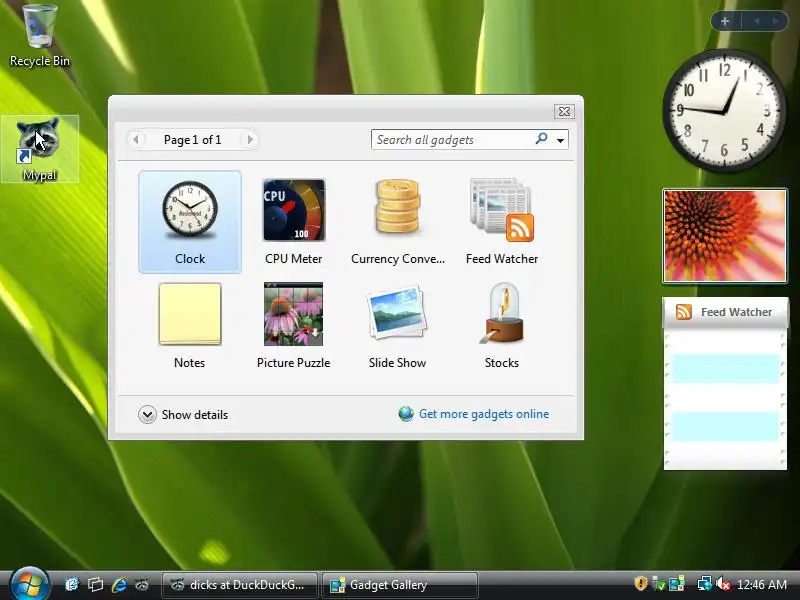Click sidebar next page arrow
The height and width of the screenshot is (600, 800).
[776, 21]
